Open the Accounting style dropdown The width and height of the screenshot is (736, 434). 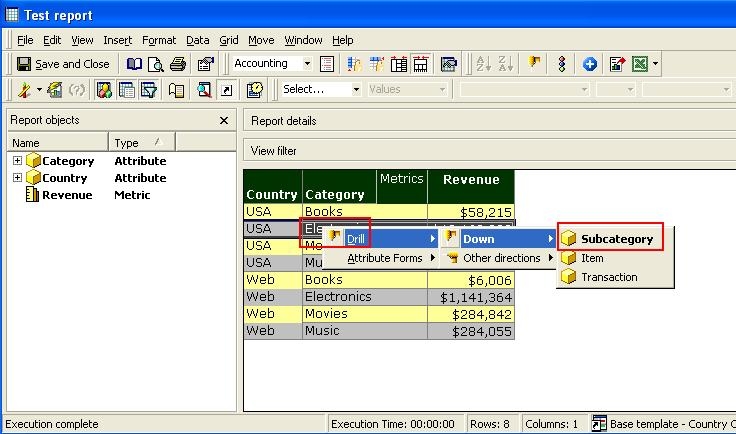pos(306,64)
